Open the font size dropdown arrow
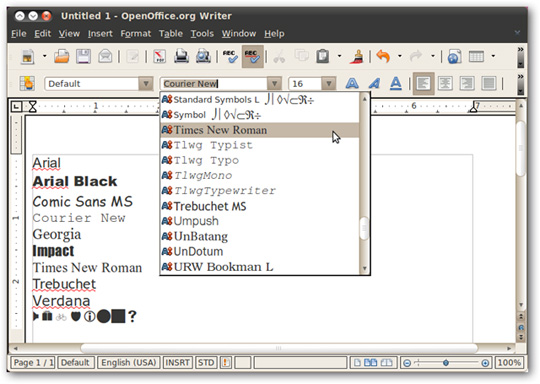The height and width of the screenshot is (384, 540). (329, 84)
